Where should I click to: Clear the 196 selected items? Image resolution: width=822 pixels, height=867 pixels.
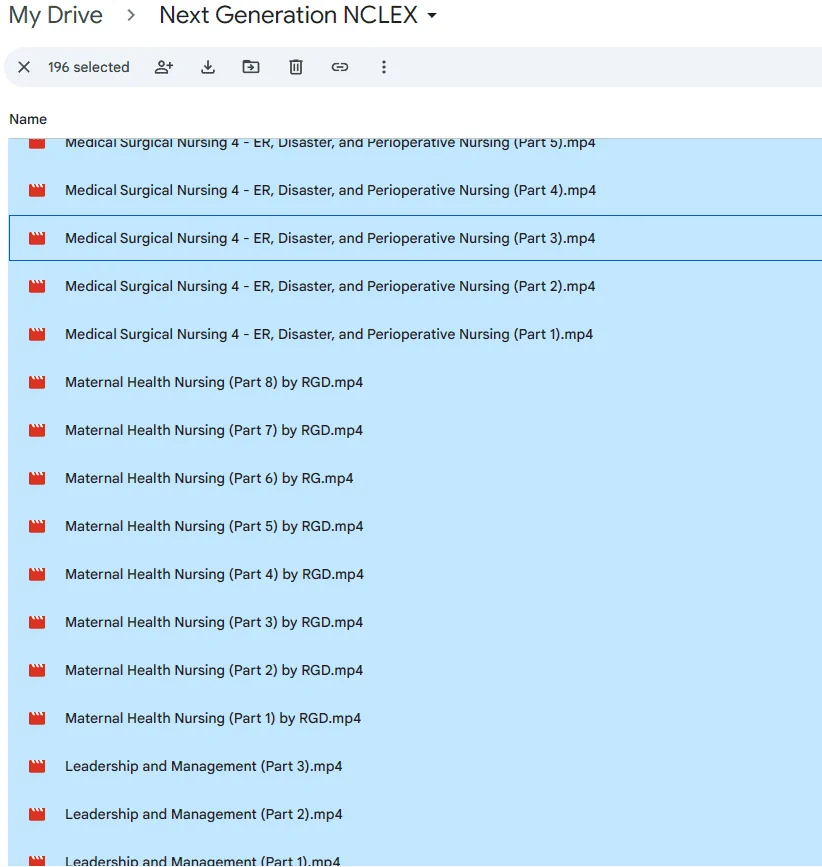tap(24, 67)
